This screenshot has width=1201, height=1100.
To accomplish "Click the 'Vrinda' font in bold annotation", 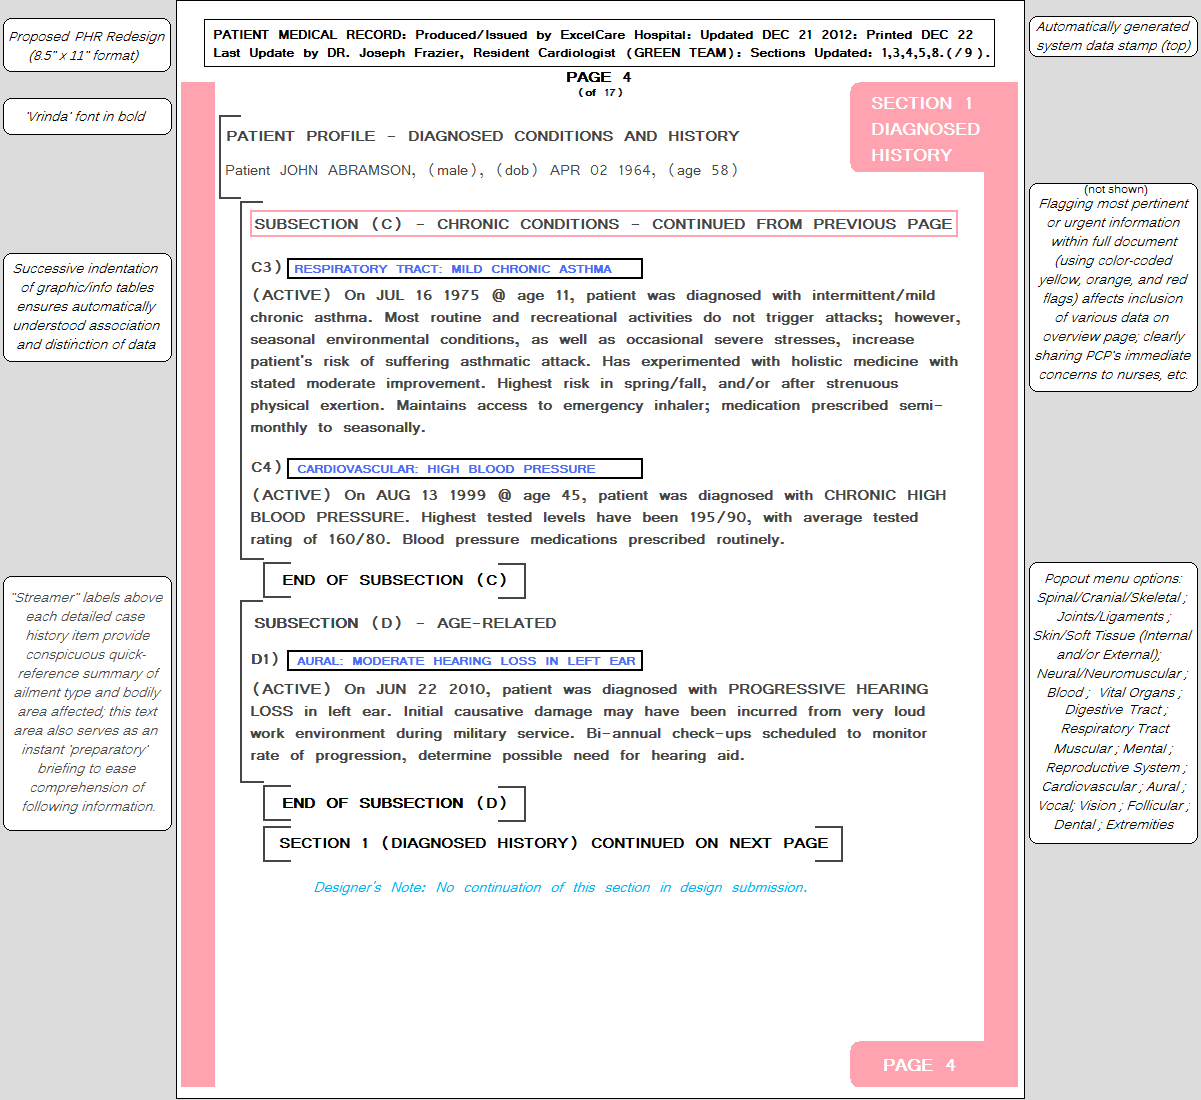I will tap(87, 117).
